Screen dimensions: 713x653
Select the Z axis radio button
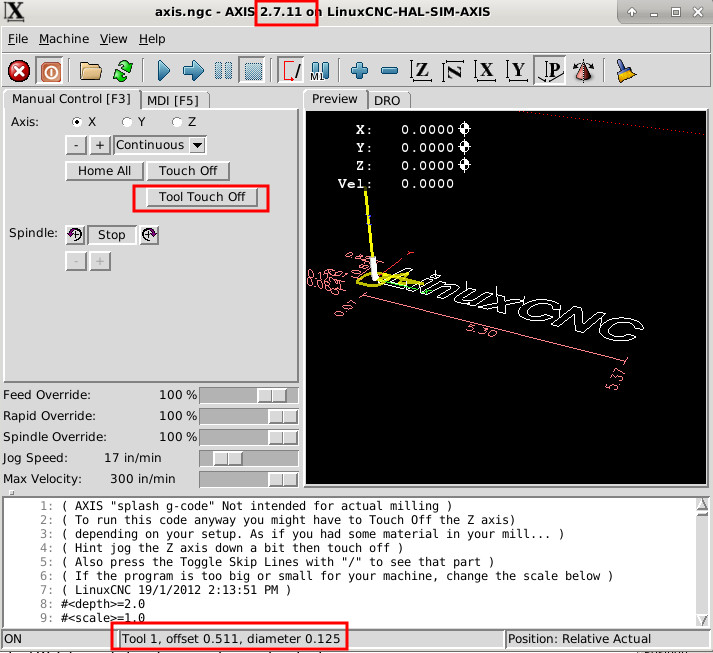tap(177, 122)
